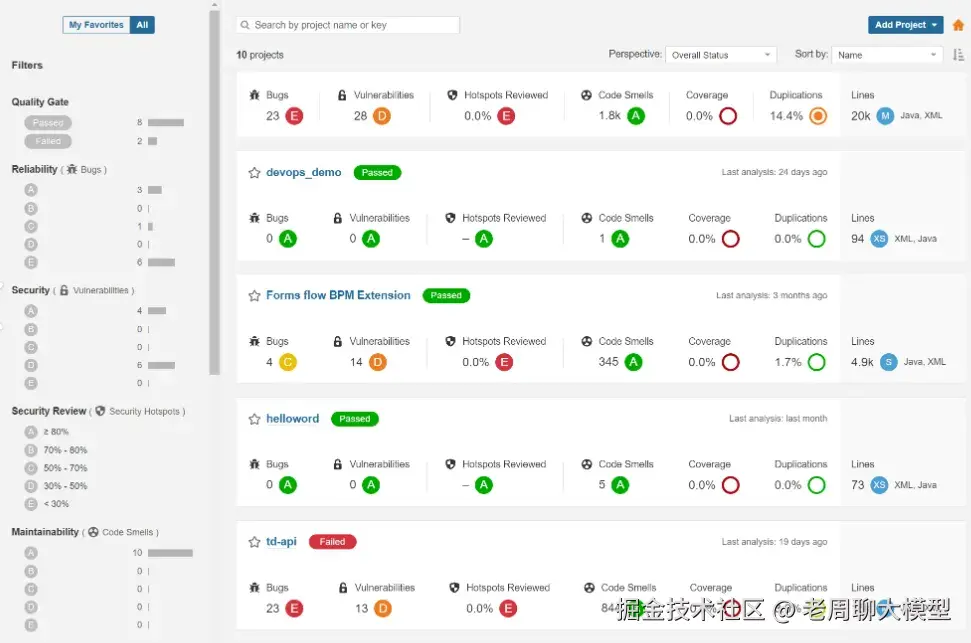Screen dimensions: 971x643
Task: Filter Reliability by rating C
Action: coord(31,227)
